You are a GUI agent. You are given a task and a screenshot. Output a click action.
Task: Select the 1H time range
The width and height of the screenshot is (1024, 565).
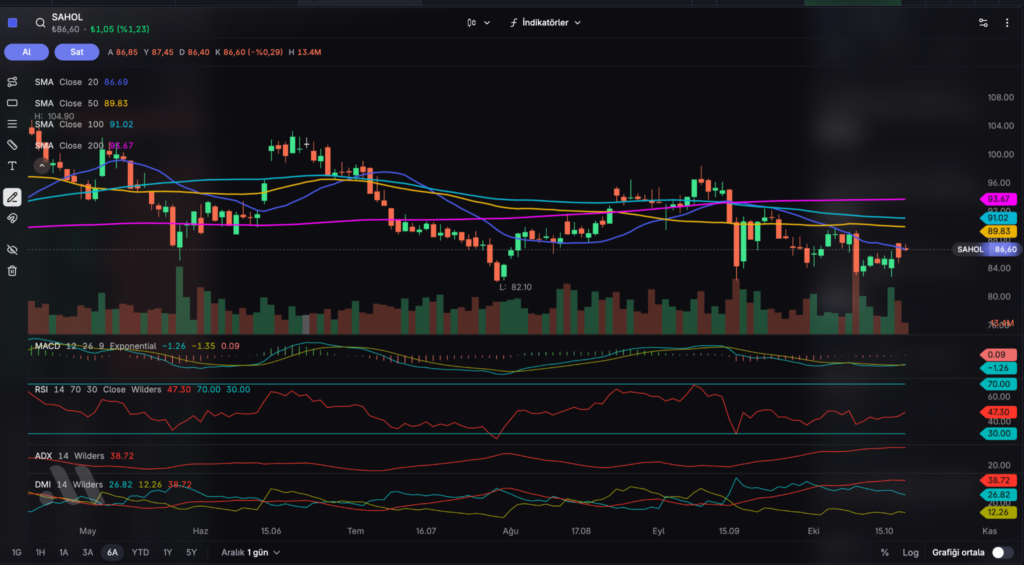pos(40,553)
